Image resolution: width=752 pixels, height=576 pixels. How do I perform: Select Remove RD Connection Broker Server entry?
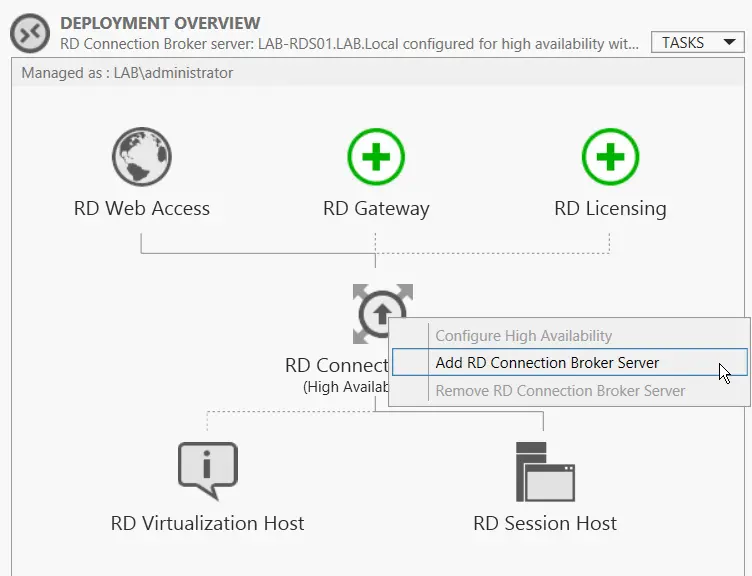560,391
